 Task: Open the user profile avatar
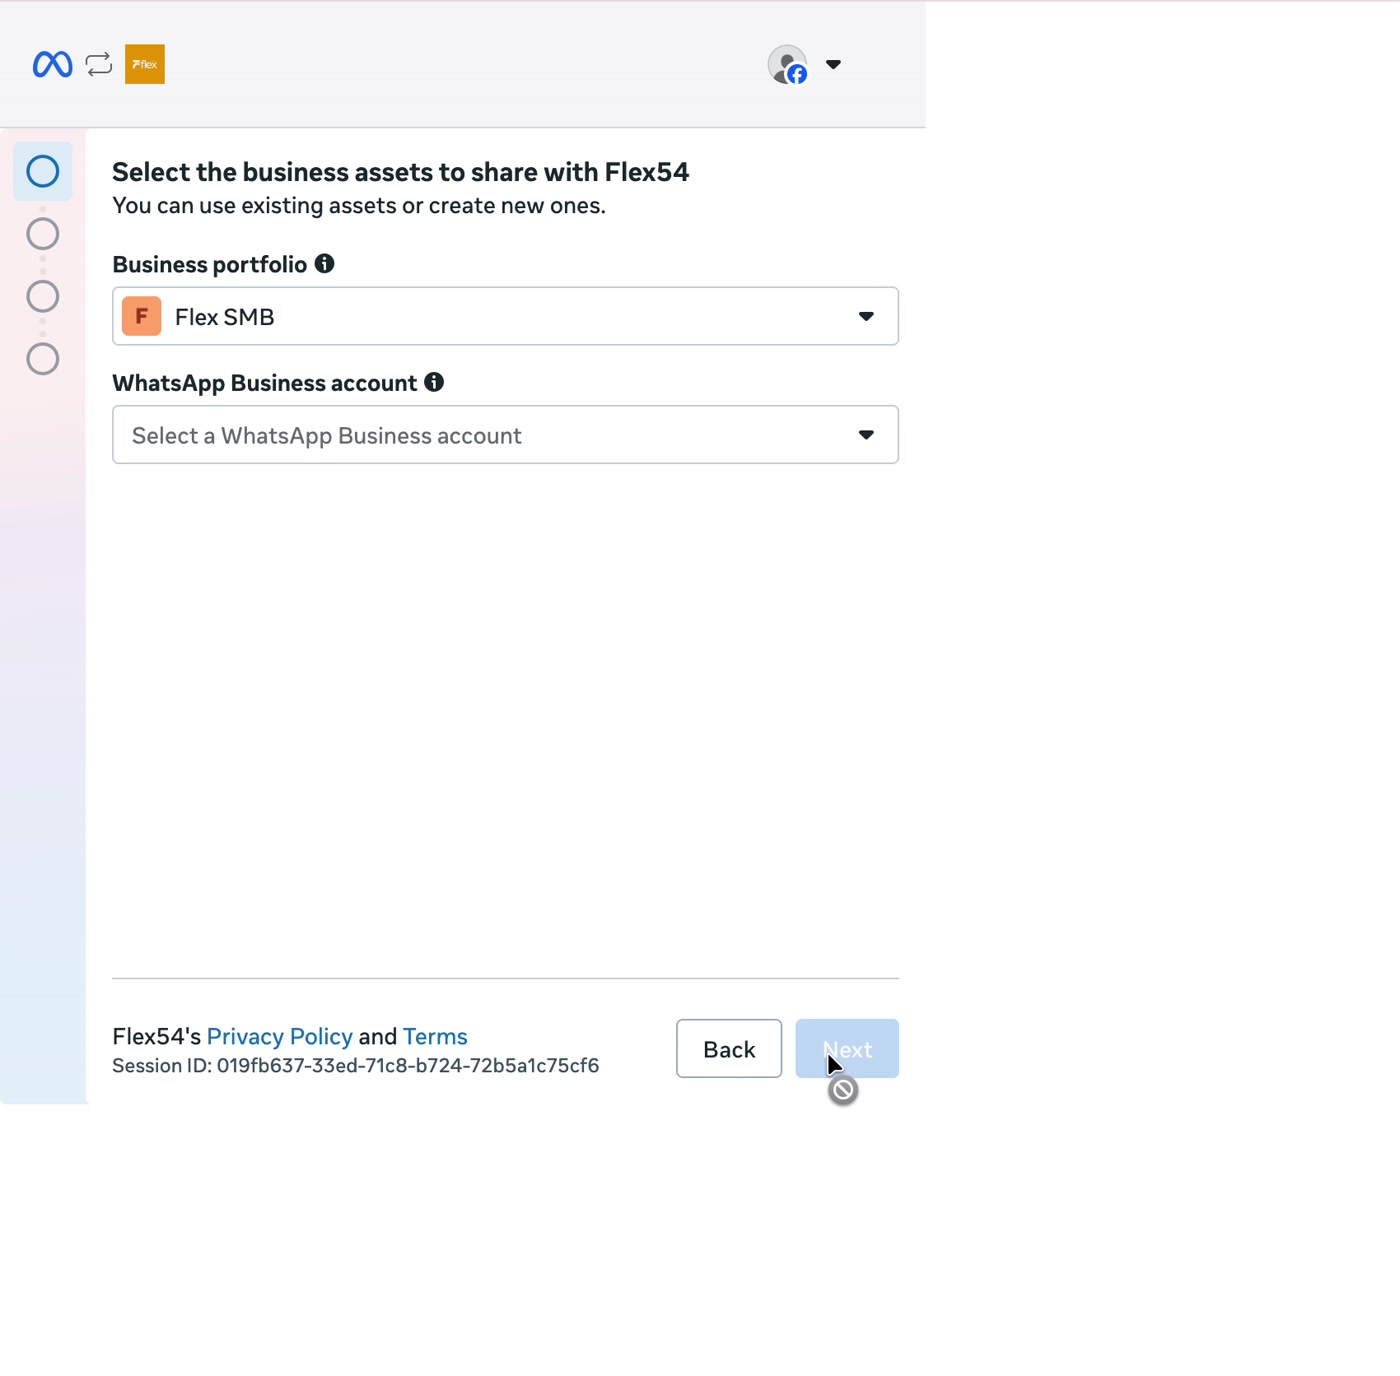coord(788,65)
